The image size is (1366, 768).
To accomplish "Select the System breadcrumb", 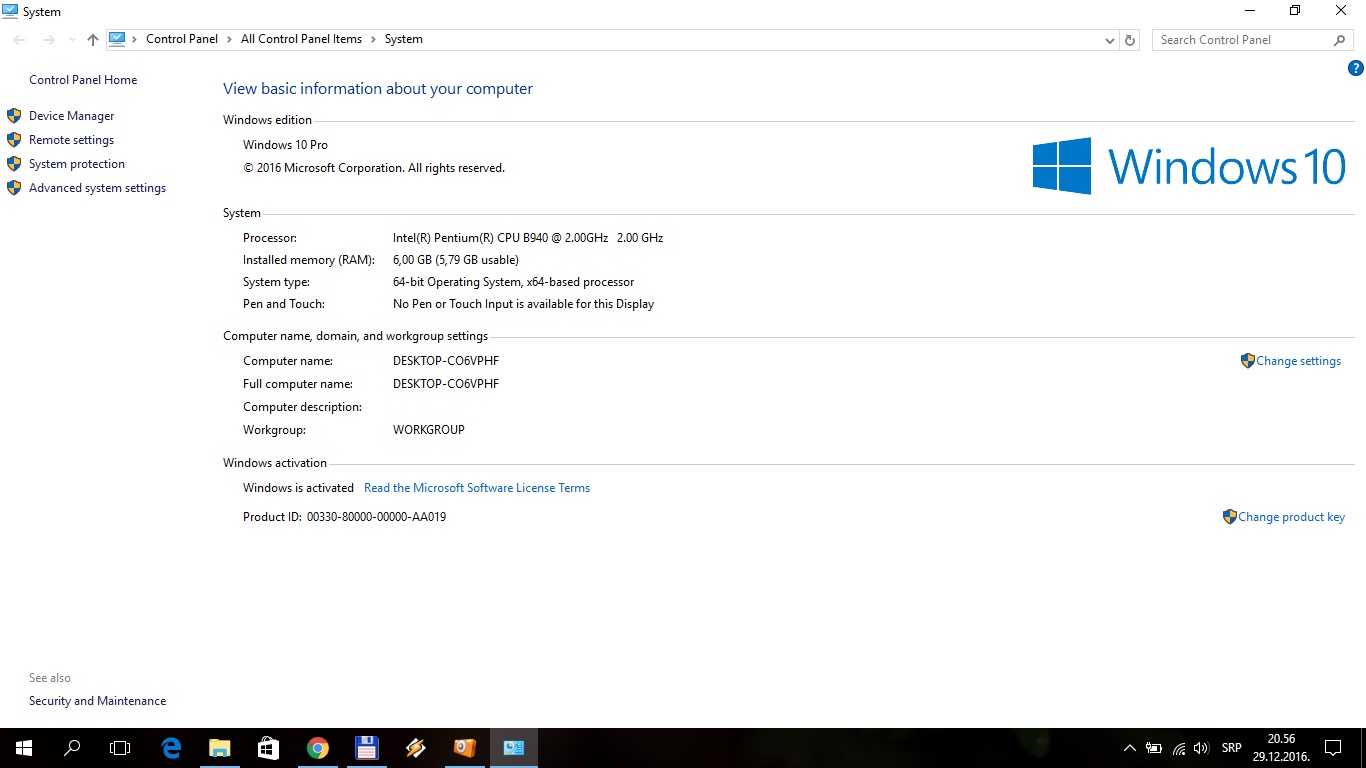I will click(x=403, y=39).
